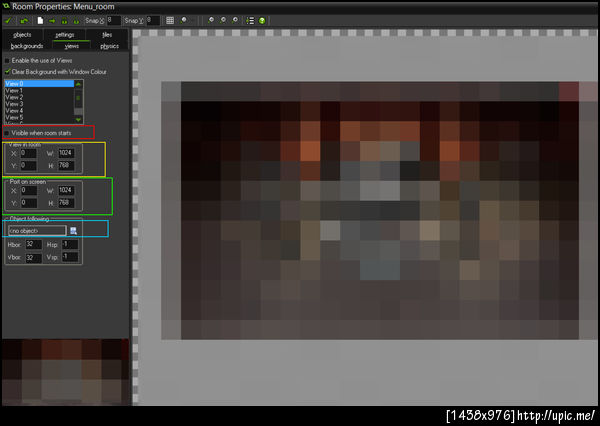Open the <no object> following selector
Viewport: 600px width, 426px height.
coord(37,230)
